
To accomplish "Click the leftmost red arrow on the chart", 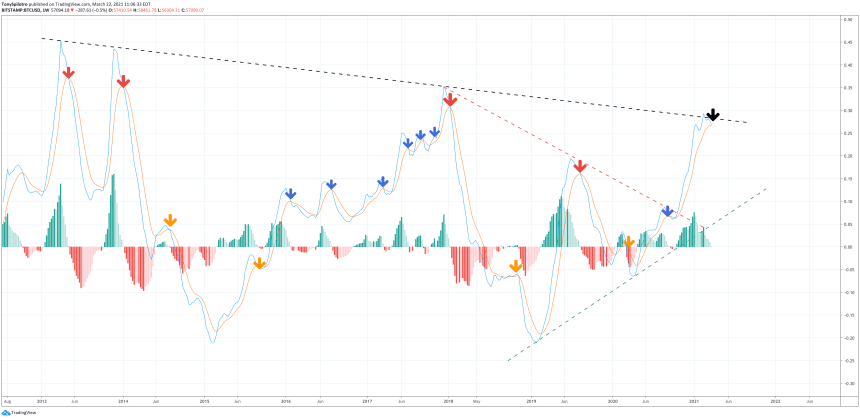I will [x=68, y=73].
